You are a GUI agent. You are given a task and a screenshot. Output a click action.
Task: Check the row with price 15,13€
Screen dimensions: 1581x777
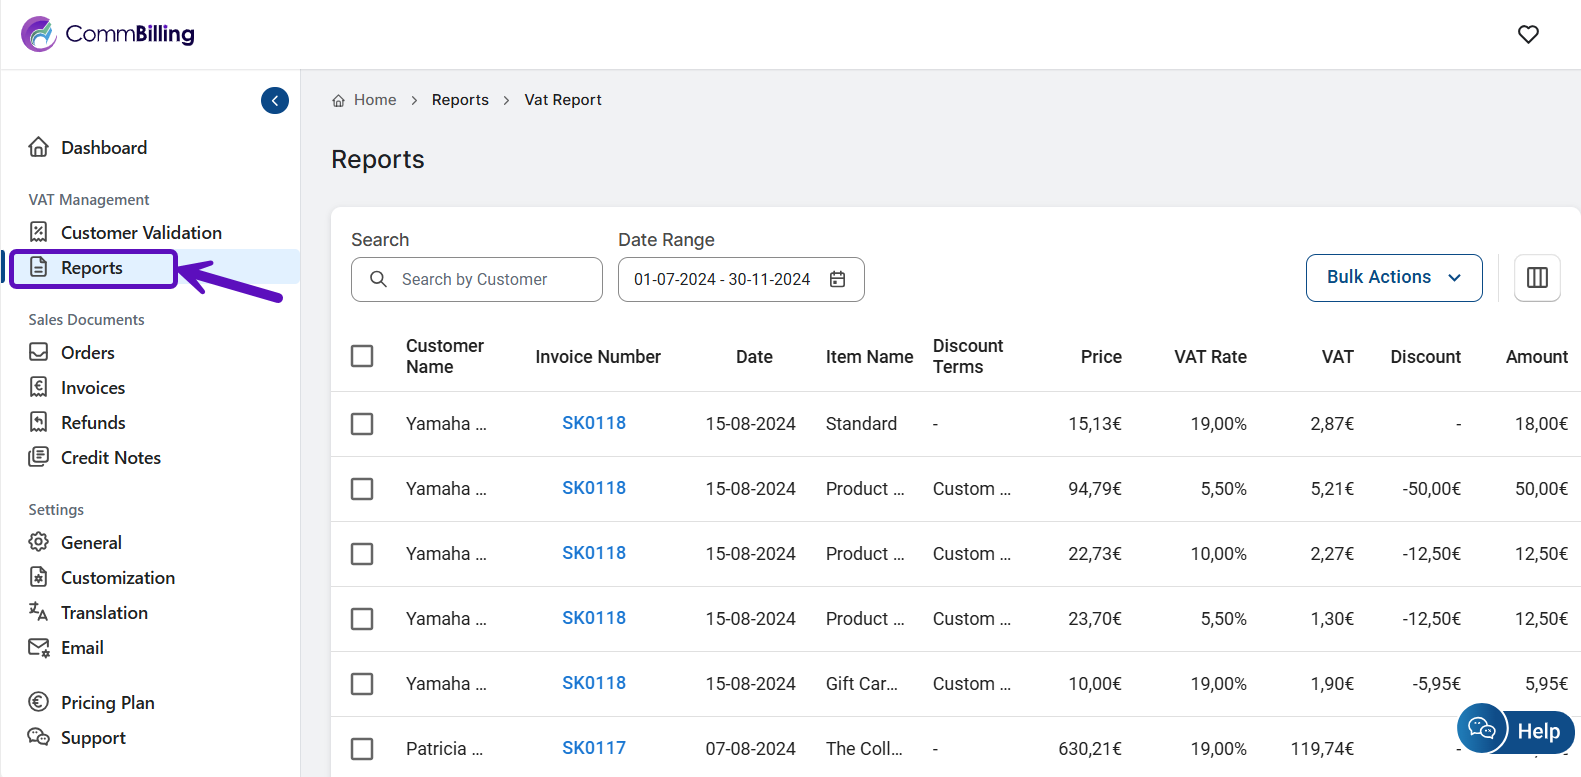pyautogui.click(x=362, y=424)
